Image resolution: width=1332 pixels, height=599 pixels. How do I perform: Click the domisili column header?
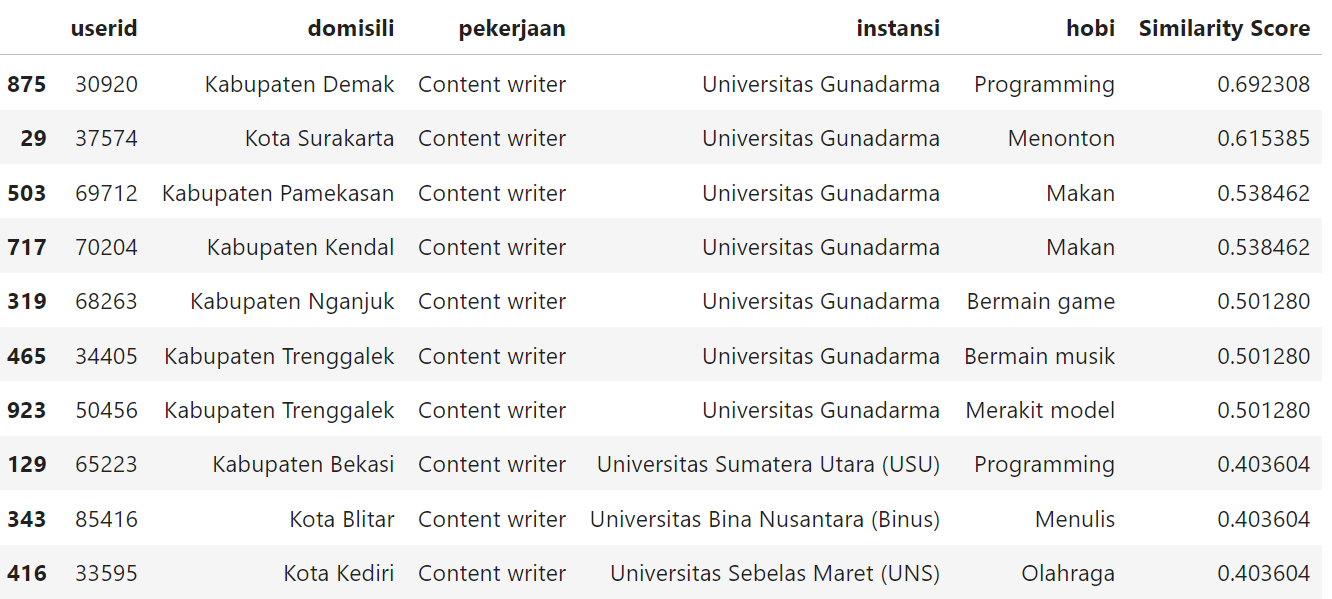pos(350,29)
